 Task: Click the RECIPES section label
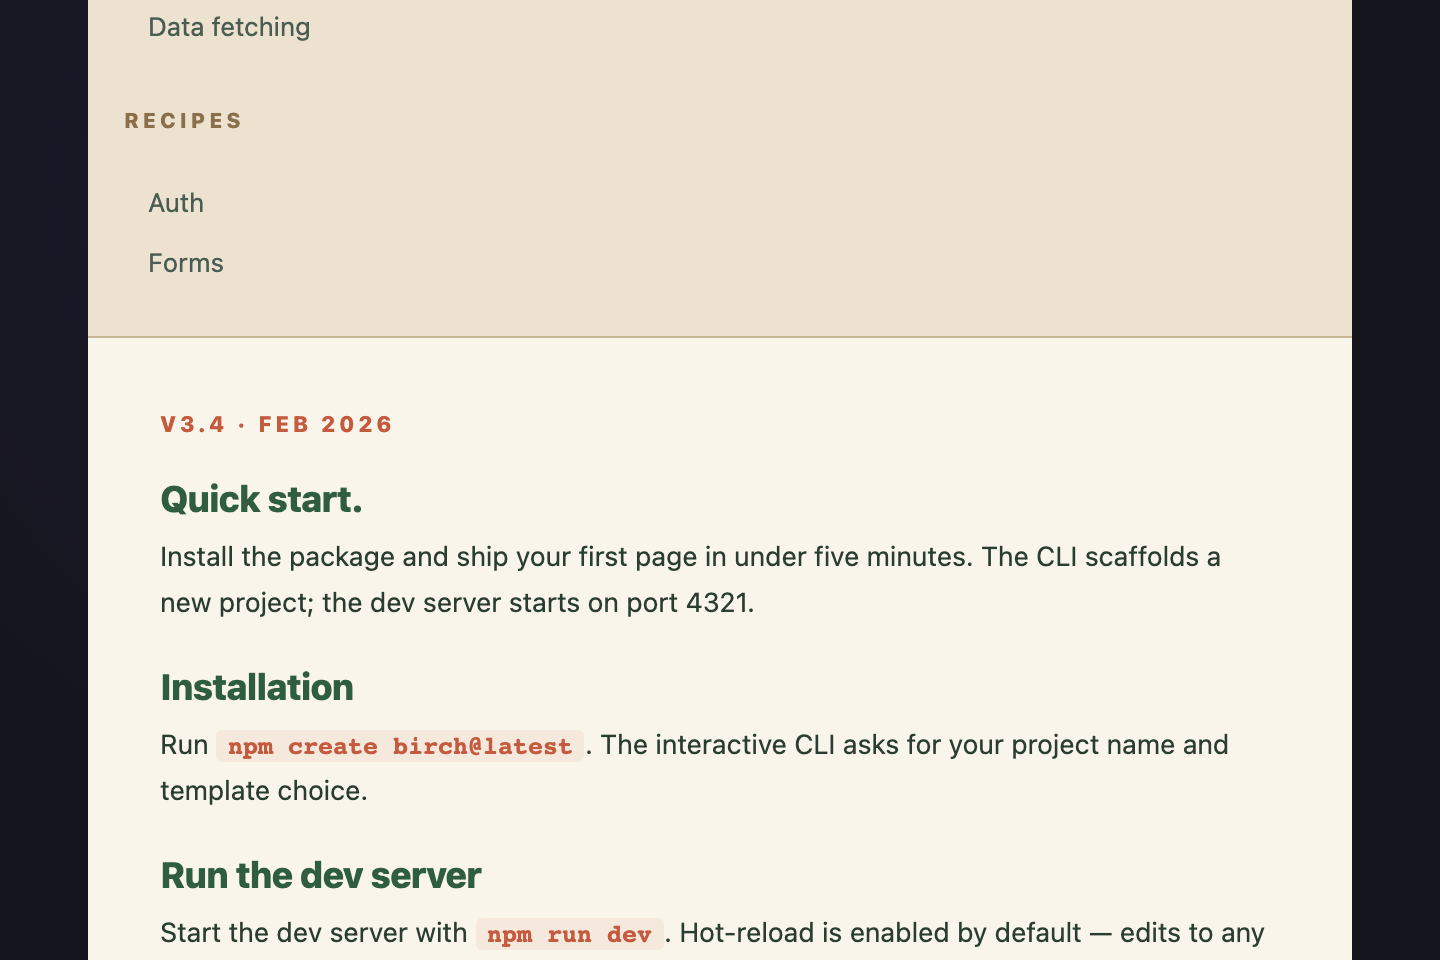(183, 121)
